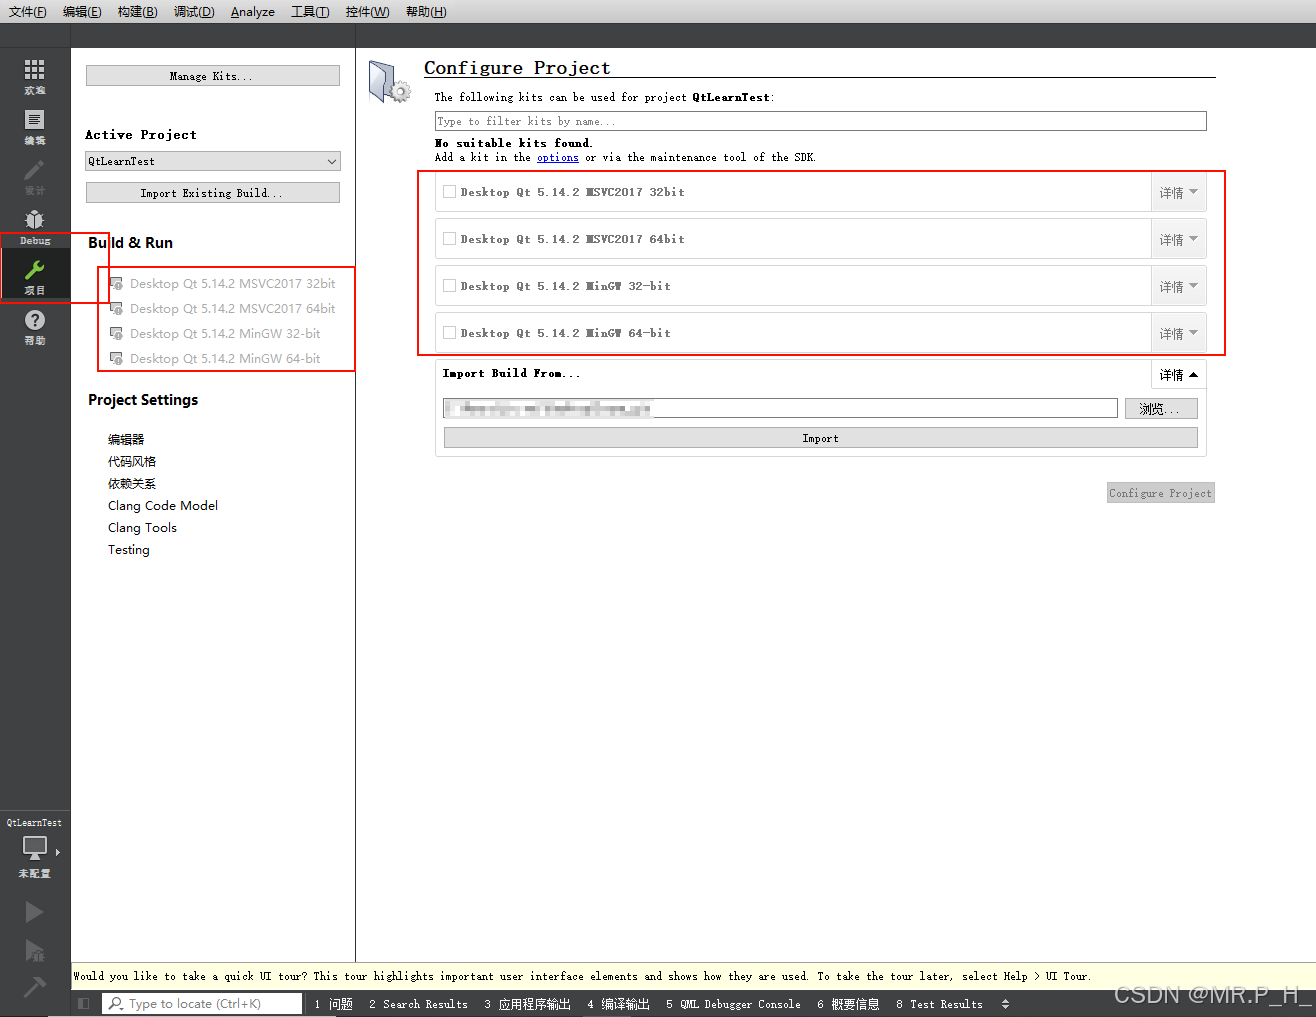Open Active Project QtLearnTest dropdown

pos(213,161)
